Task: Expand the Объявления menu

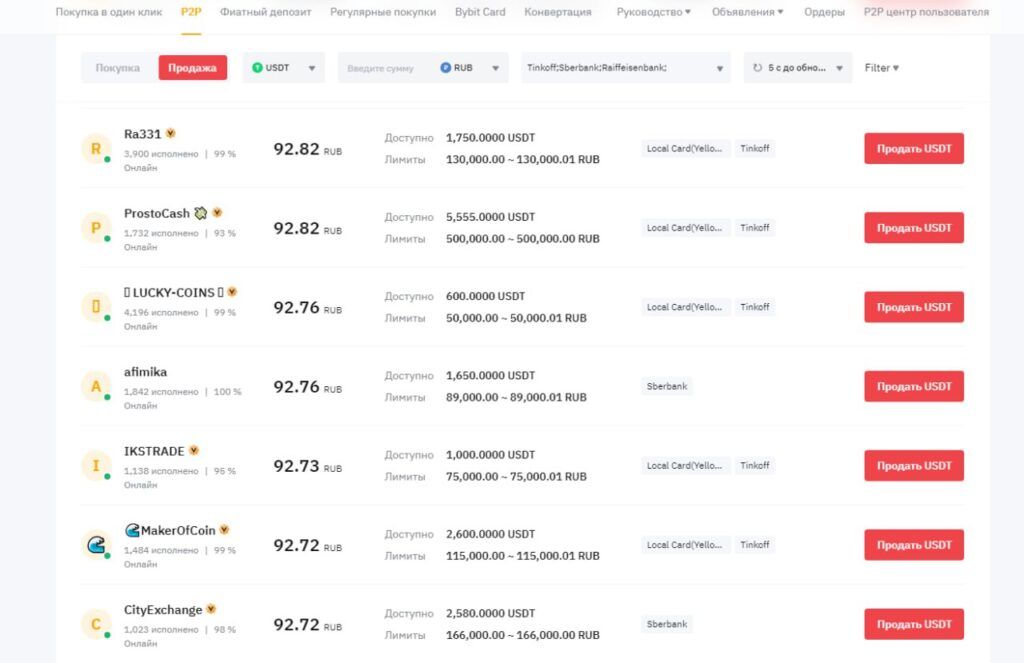Action: [748, 12]
